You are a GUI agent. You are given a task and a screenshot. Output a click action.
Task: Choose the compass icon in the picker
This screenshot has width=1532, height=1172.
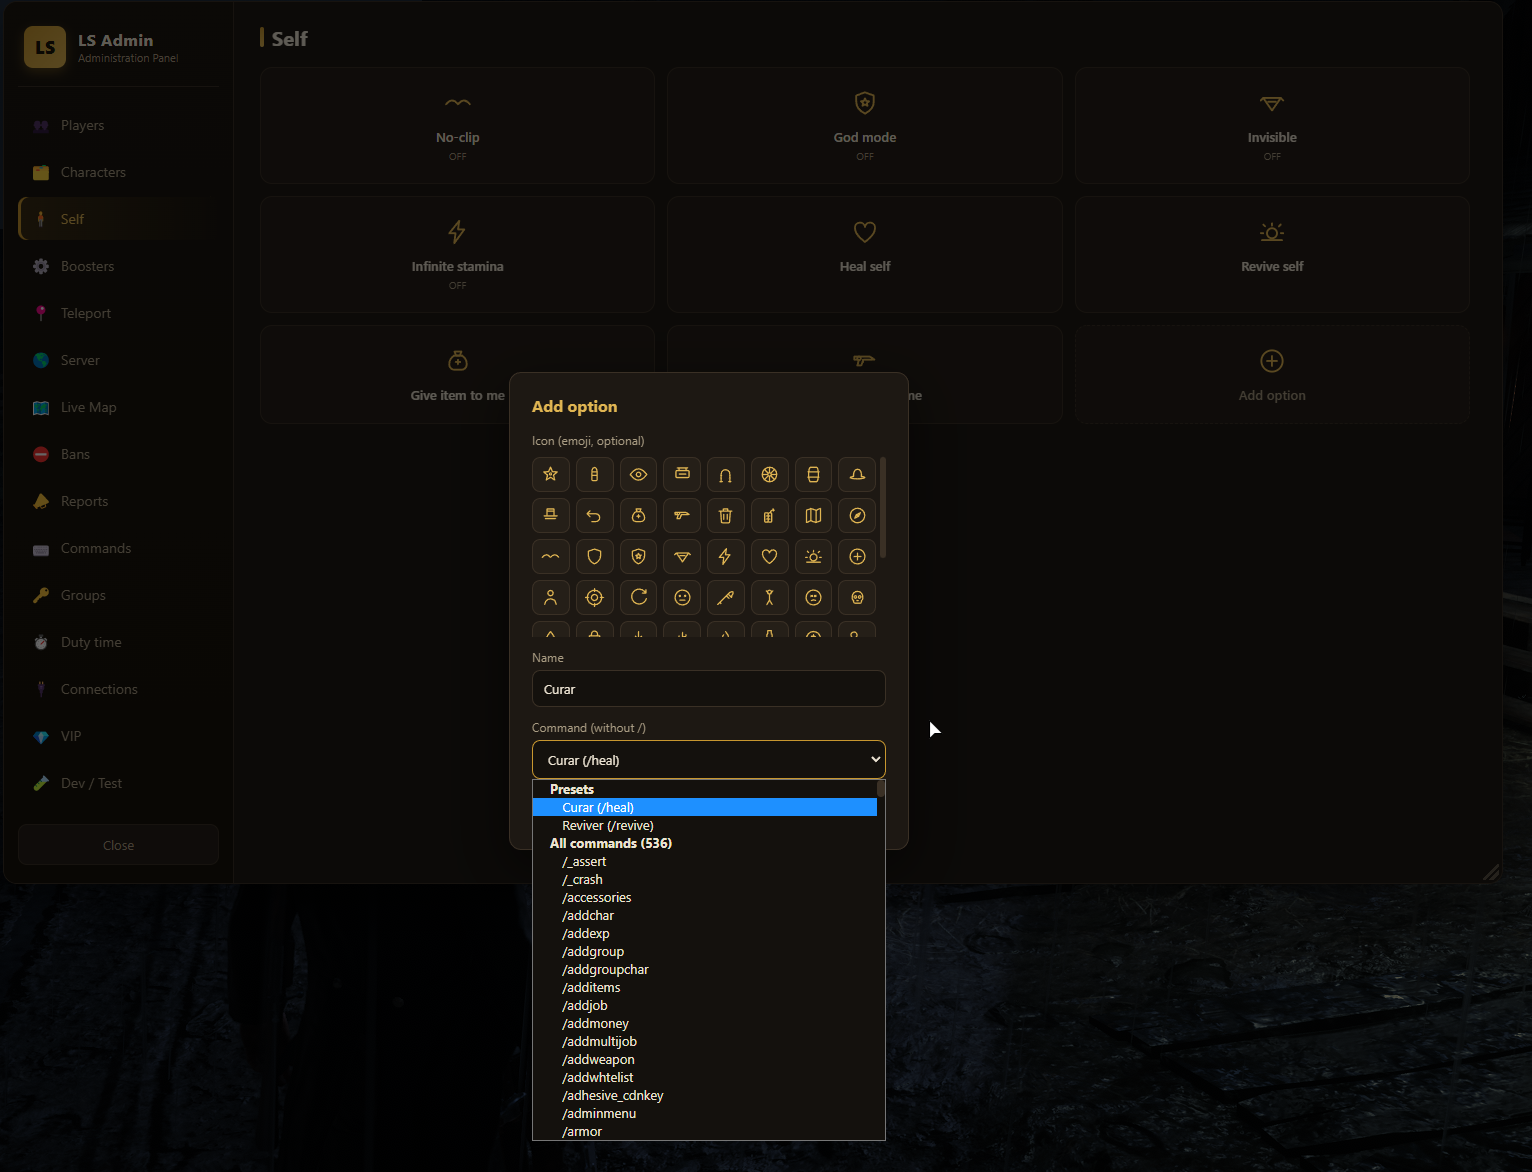(x=857, y=515)
